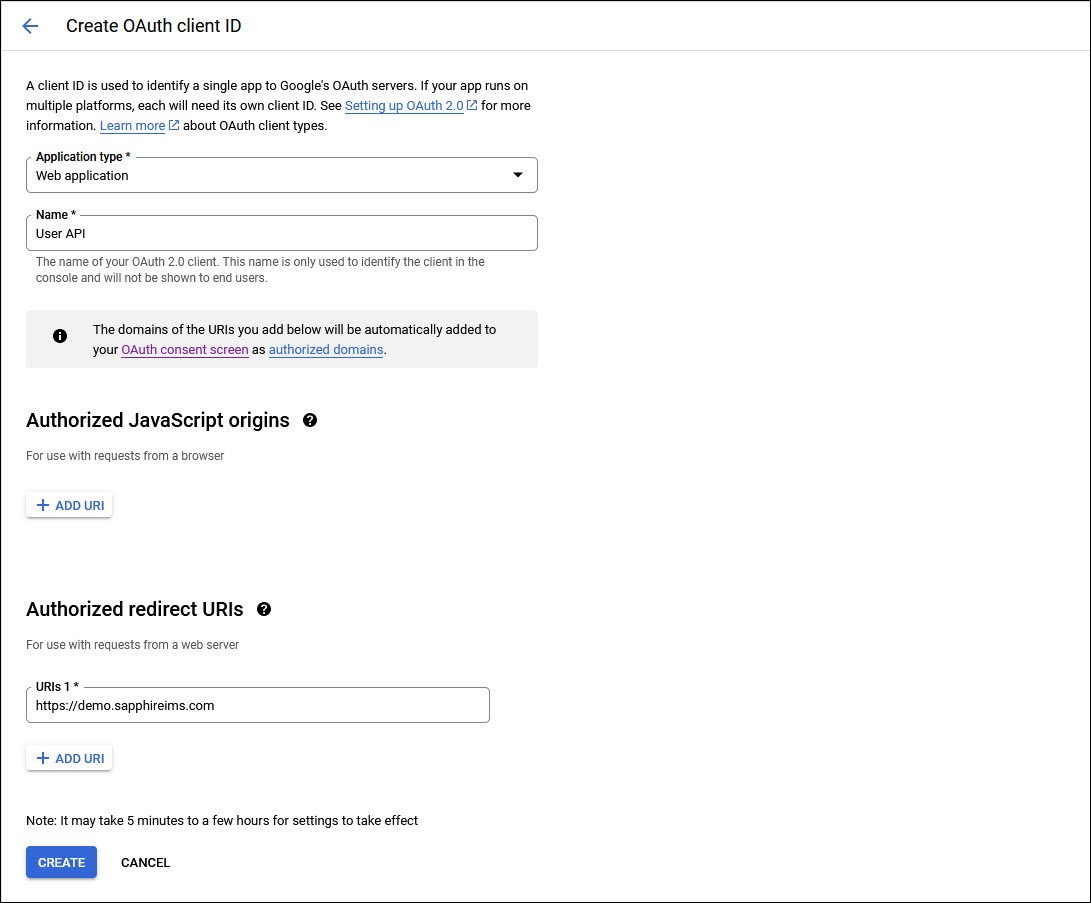Visit the authorized domains link
The width and height of the screenshot is (1091, 903).
pos(326,350)
